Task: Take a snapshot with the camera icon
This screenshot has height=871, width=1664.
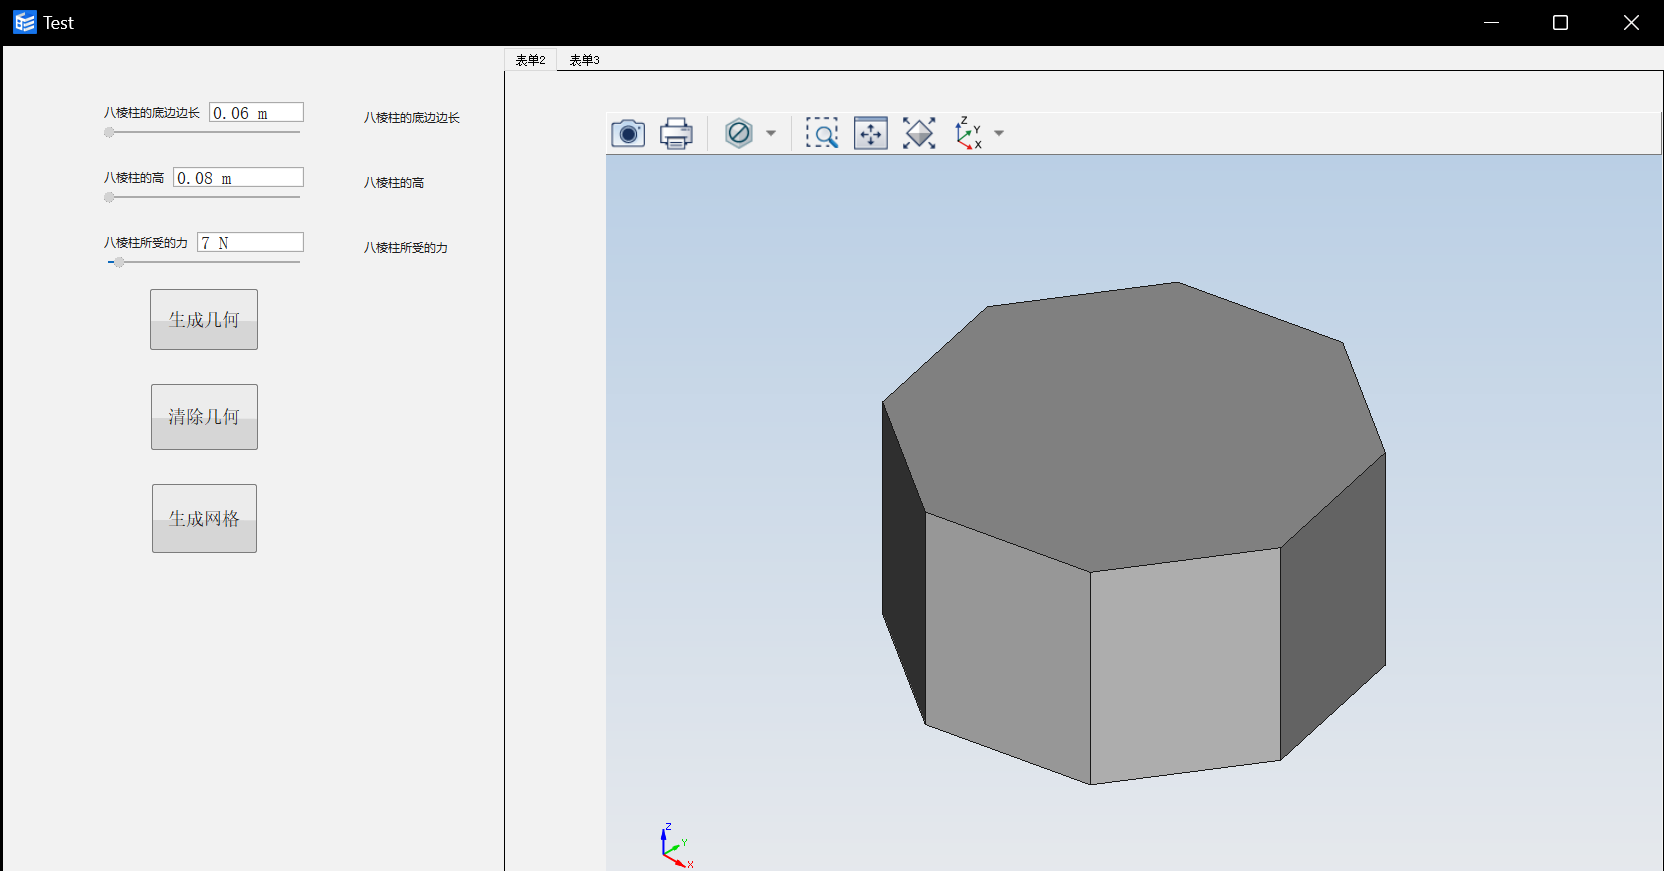Action: [628, 133]
